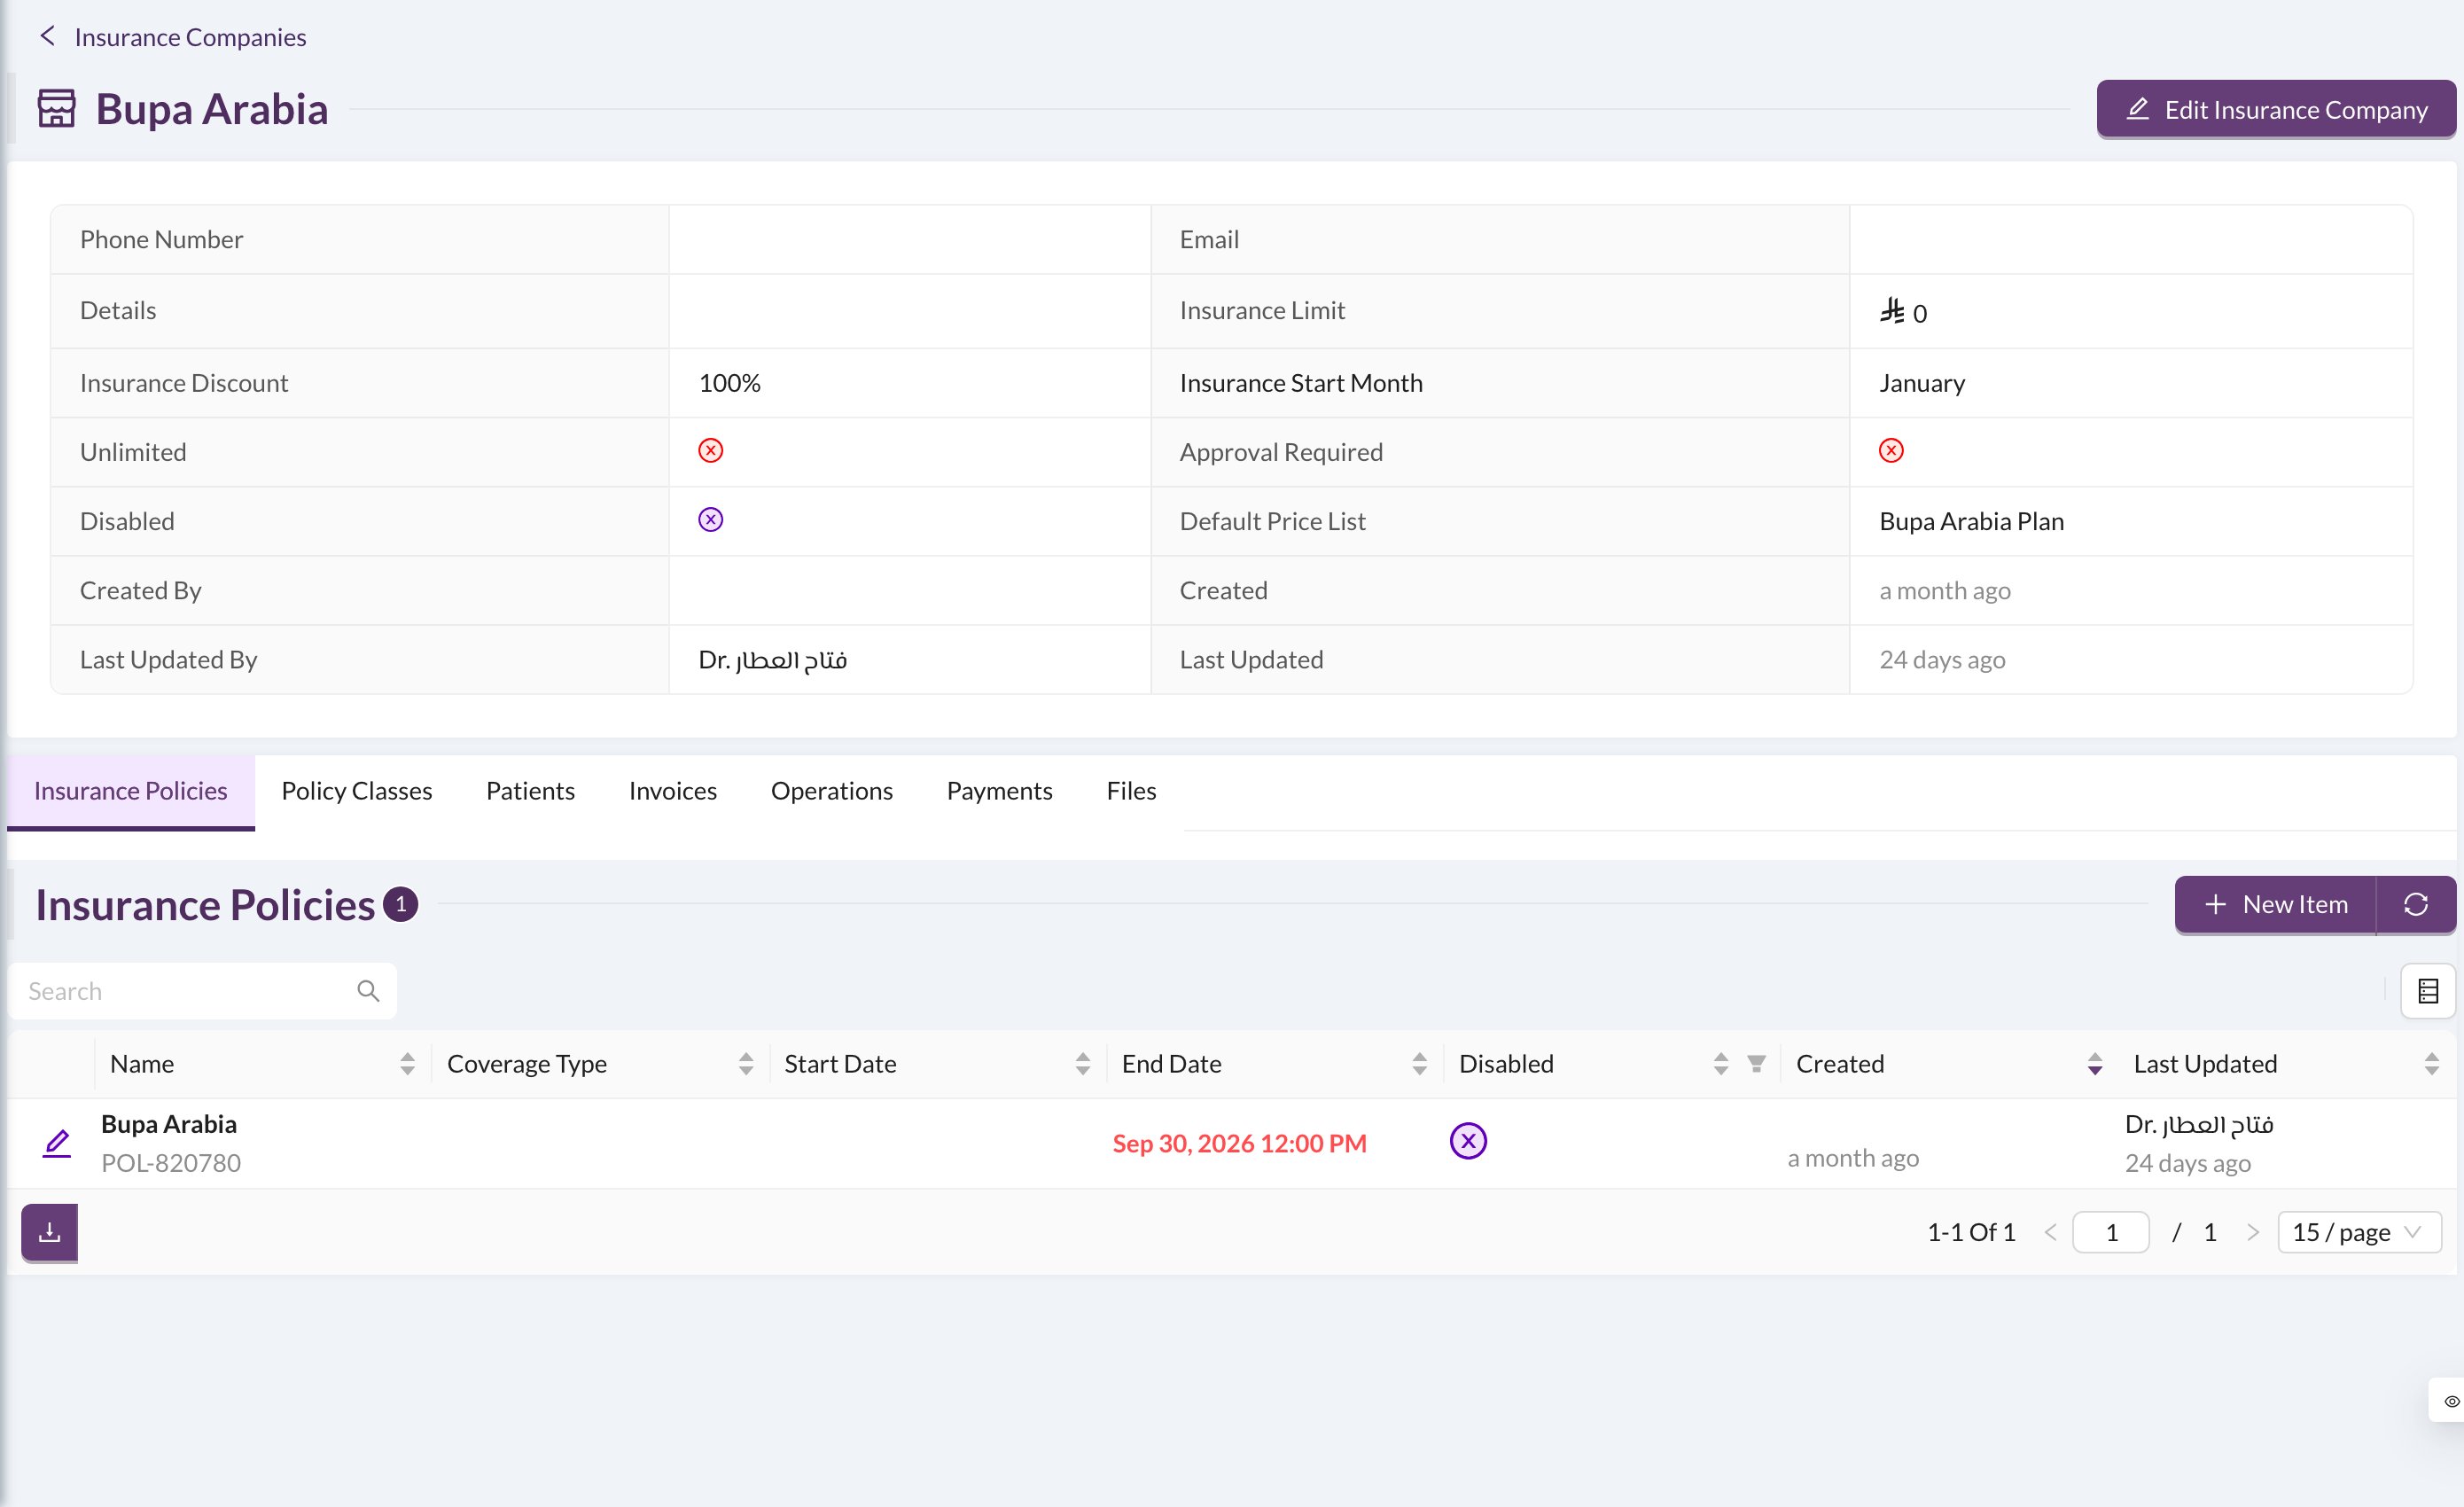Sort by Last Updated column
The width and height of the screenshot is (2464, 1507).
point(2432,1064)
